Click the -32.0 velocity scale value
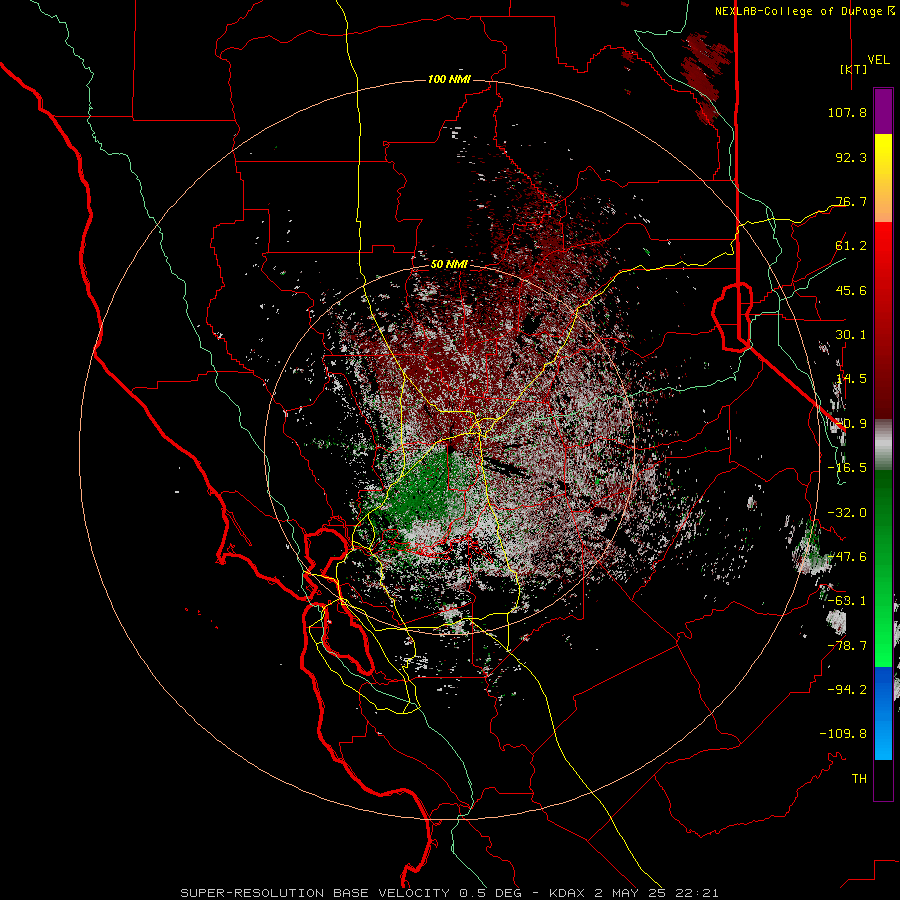This screenshot has height=900, width=900. click(x=847, y=513)
